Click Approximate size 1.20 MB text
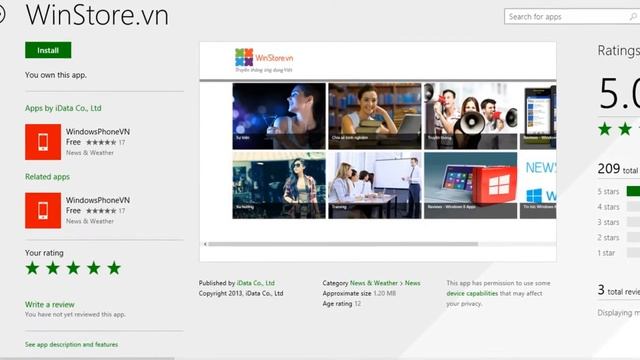640x360 pixels. tap(359, 293)
